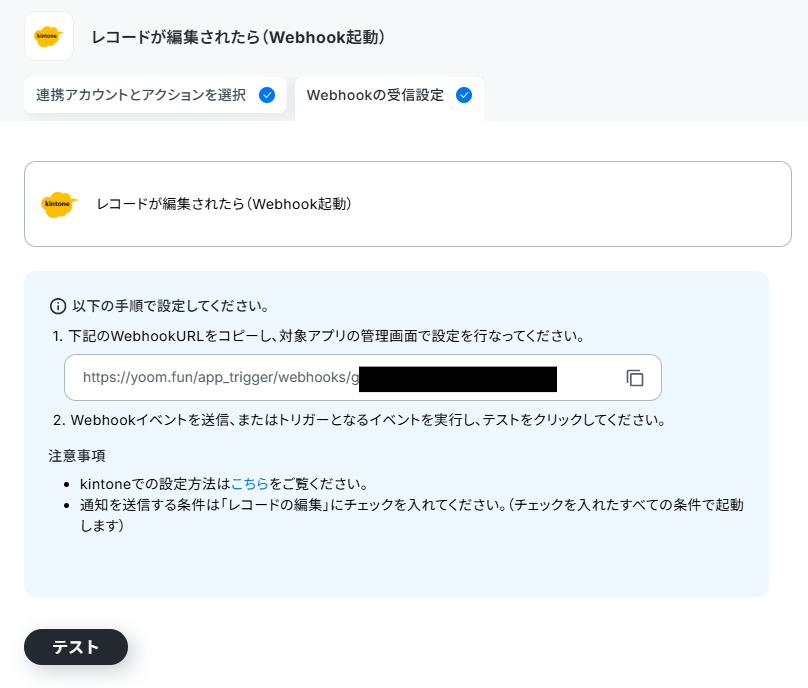
Task: Click the kintone logo in the page header
Action: (48, 37)
